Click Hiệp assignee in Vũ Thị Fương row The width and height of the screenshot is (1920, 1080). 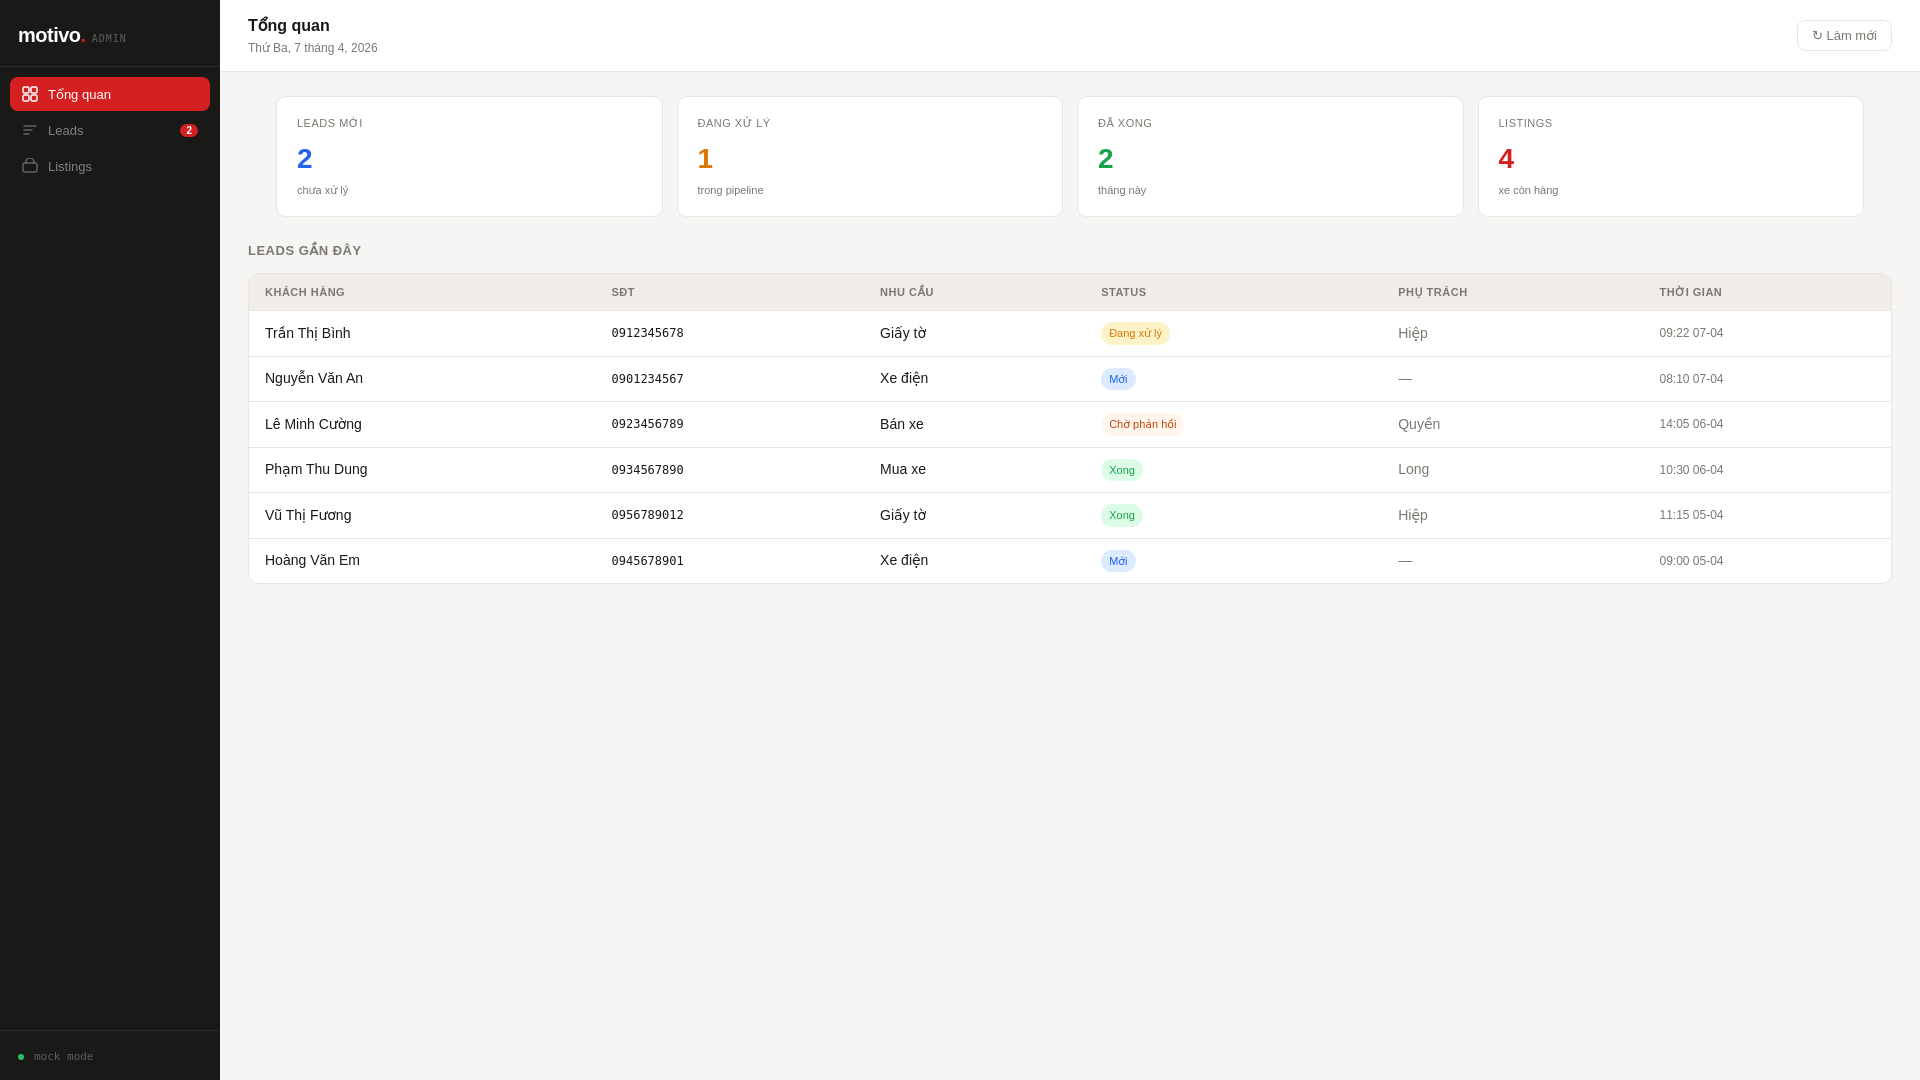click(x=1413, y=515)
